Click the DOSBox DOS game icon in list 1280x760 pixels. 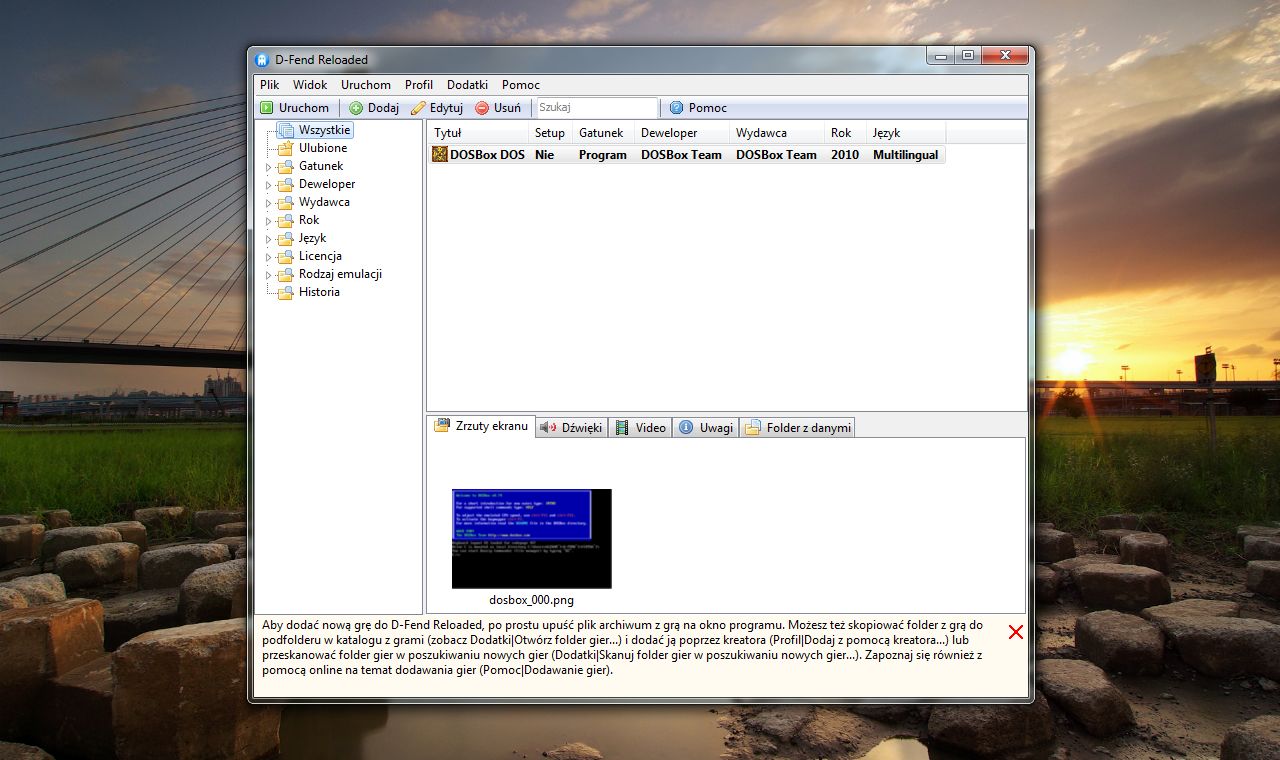point(439,154)
